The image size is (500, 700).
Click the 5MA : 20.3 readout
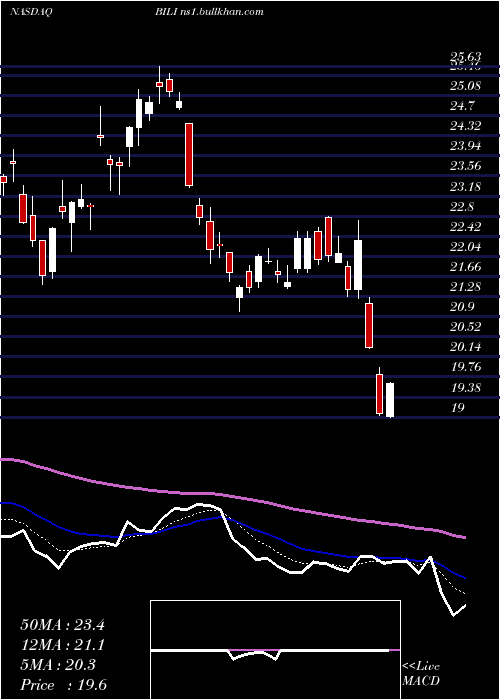(58, 665)
